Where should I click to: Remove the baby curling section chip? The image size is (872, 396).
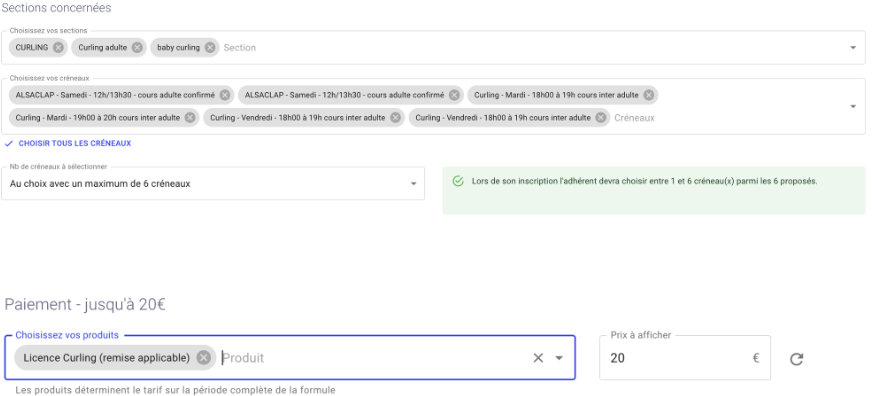click(210, 47)
